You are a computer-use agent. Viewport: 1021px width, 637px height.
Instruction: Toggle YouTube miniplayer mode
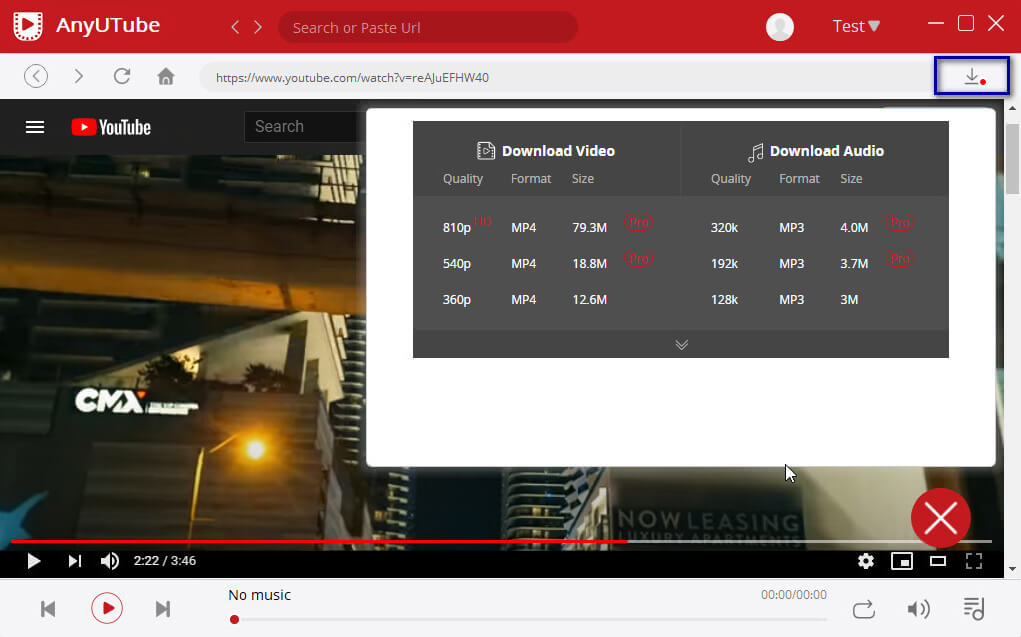coord(902,561)
